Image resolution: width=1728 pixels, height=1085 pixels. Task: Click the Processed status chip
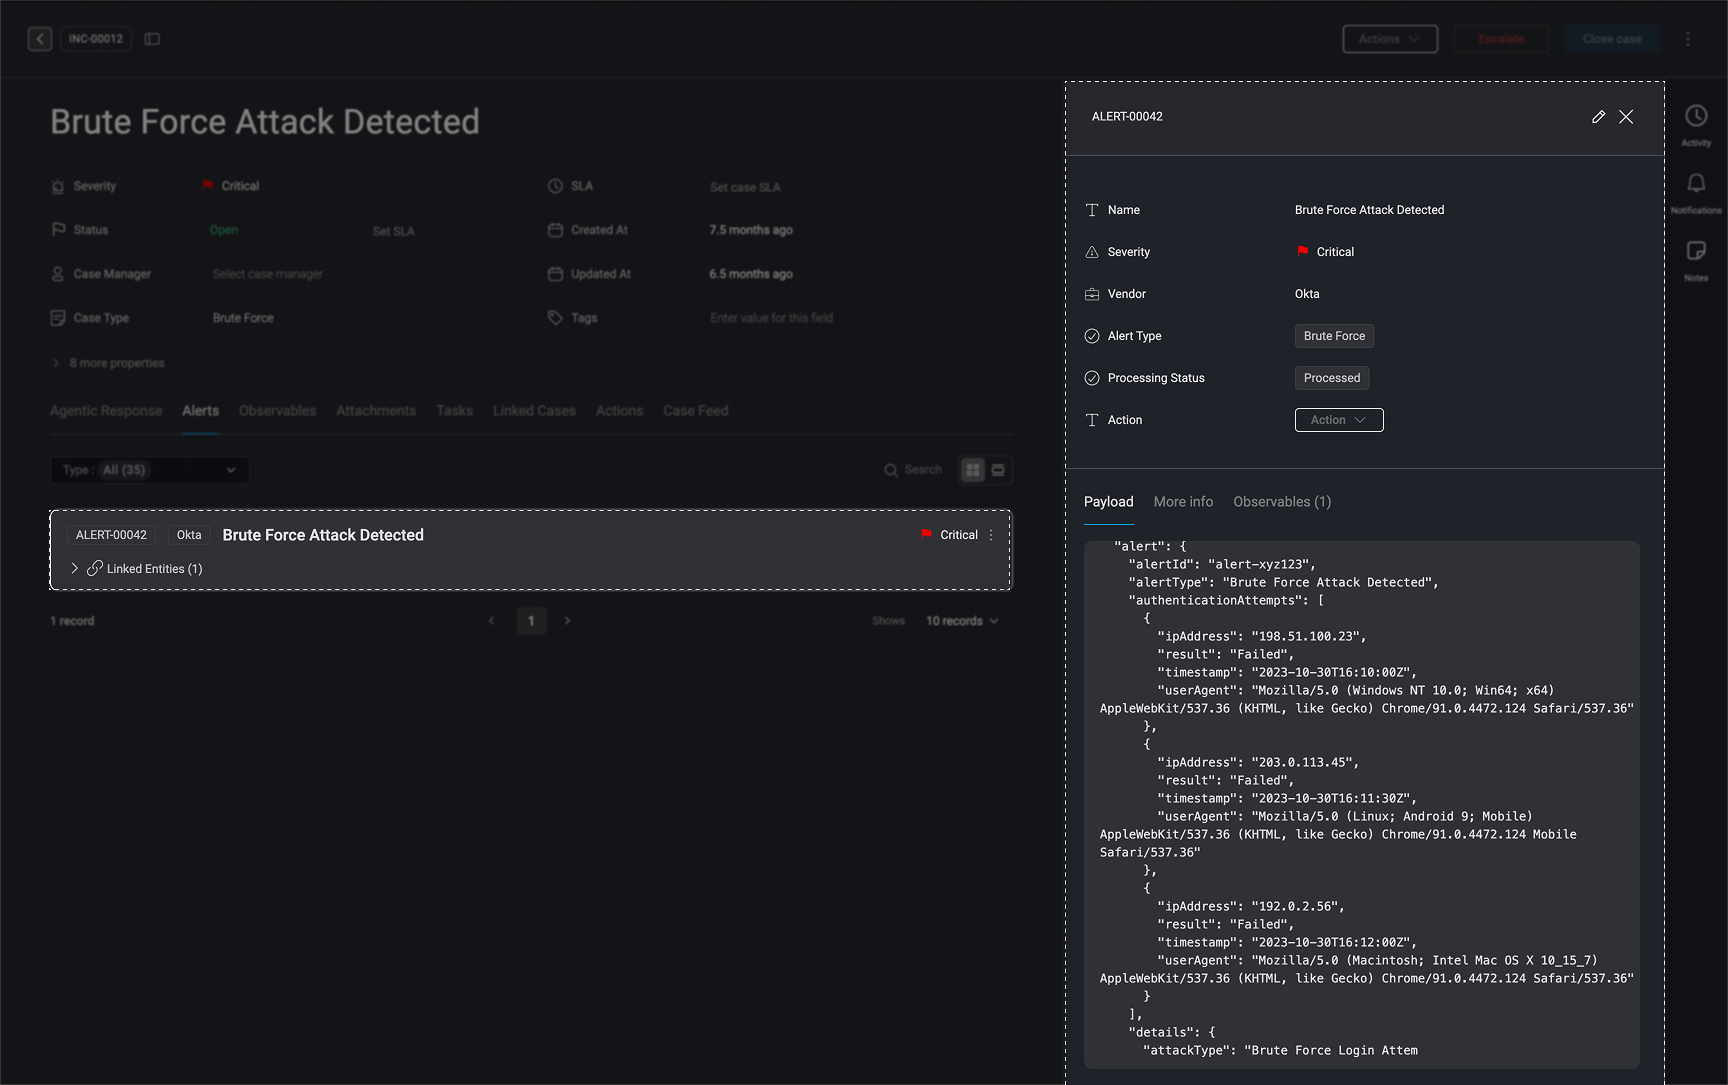[1332, 378]
